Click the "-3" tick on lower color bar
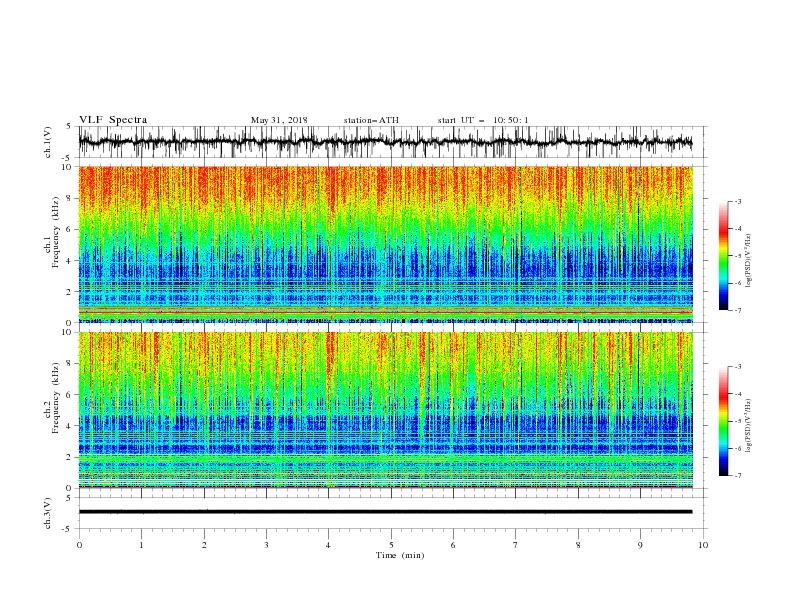This screenshot has height=612, width=792. pos(737,367)
